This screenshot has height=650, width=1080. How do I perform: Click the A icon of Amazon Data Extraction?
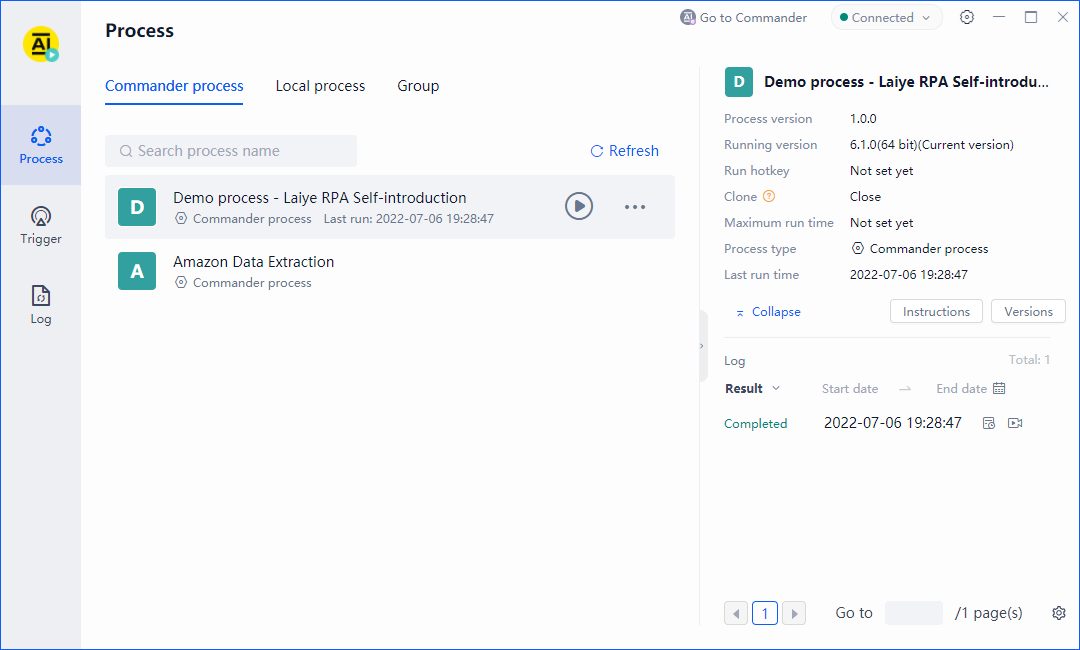tap(137, 271)
